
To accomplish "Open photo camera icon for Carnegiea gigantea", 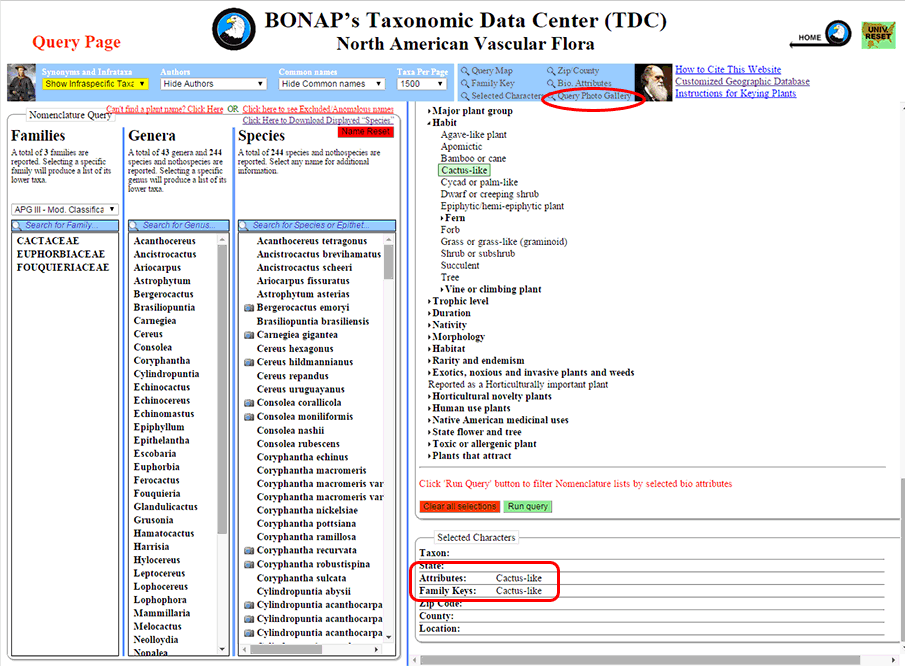I will point(249,335).
